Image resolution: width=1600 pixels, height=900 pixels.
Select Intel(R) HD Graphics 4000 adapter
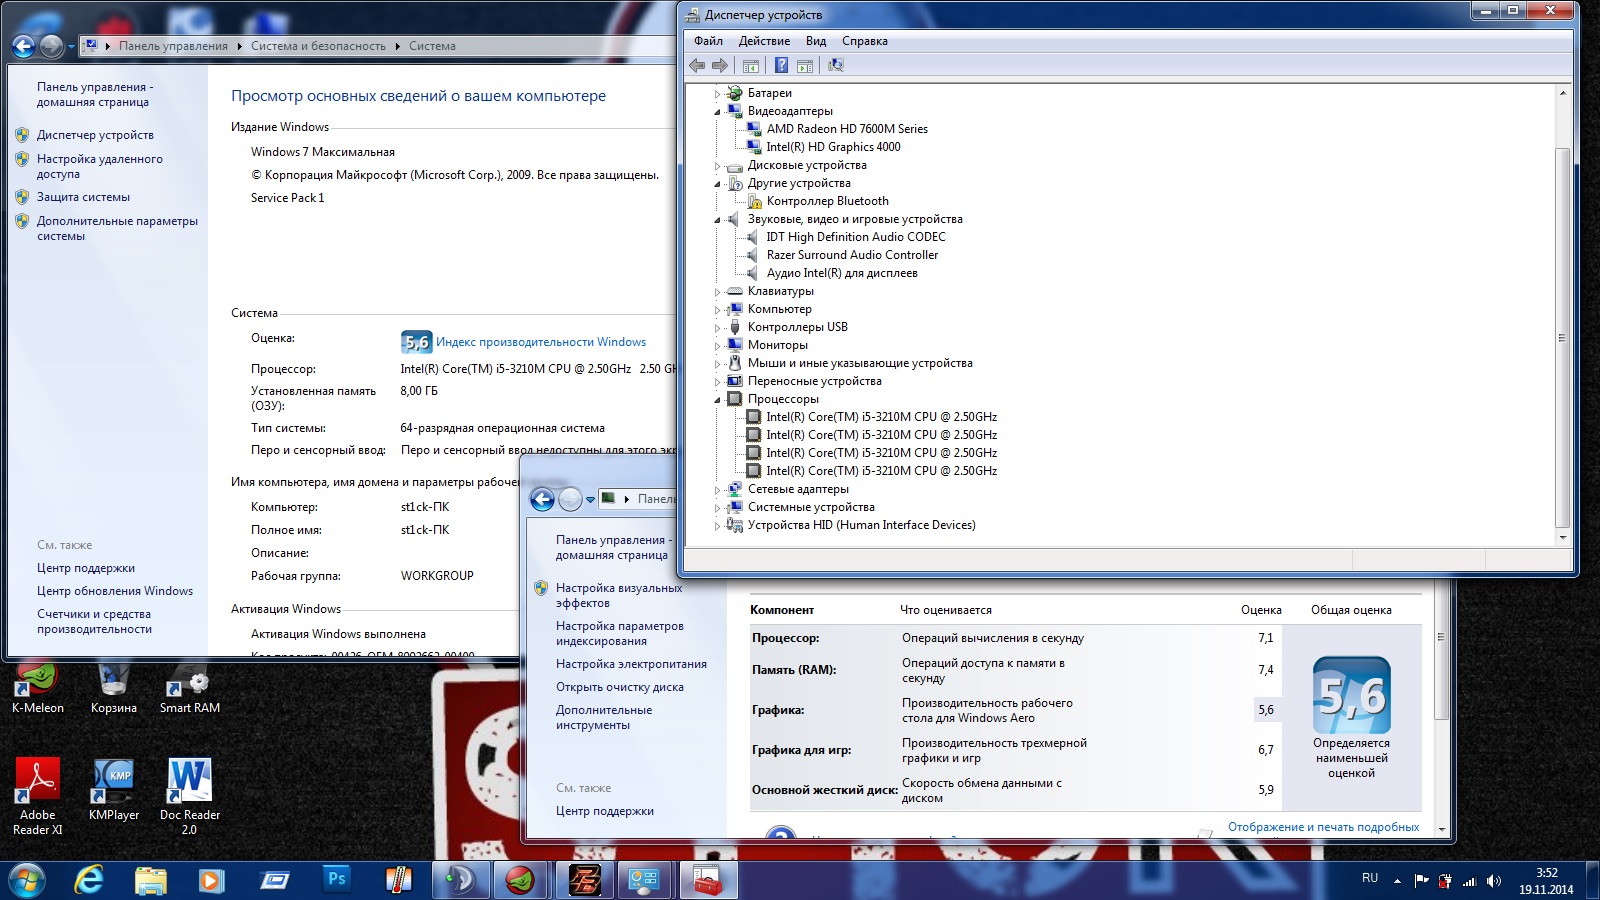click(x=833, y=147)
